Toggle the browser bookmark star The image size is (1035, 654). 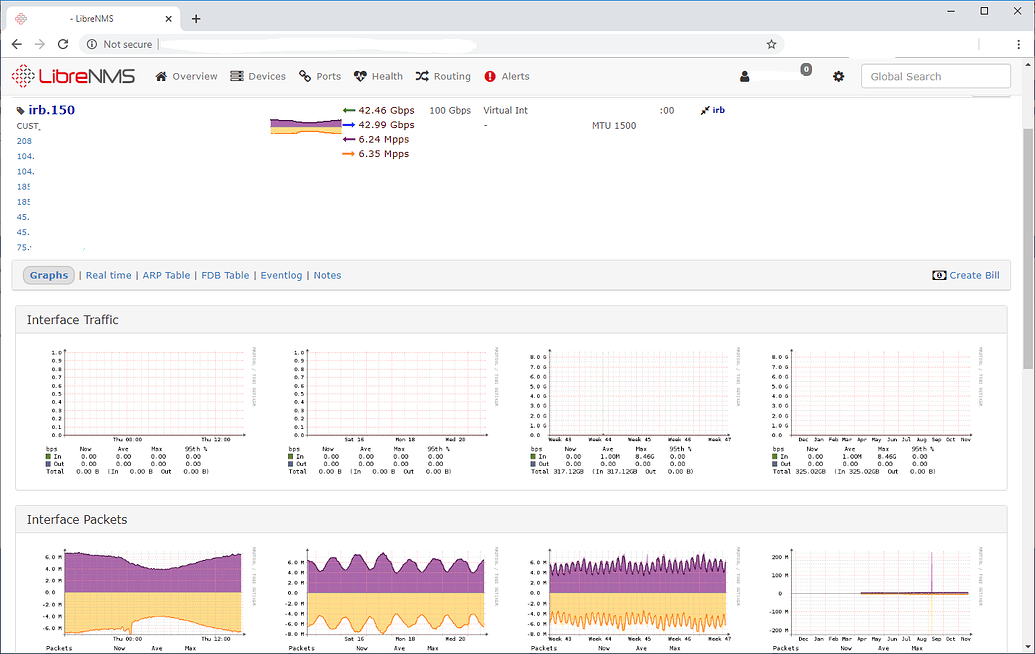(771, 44)
